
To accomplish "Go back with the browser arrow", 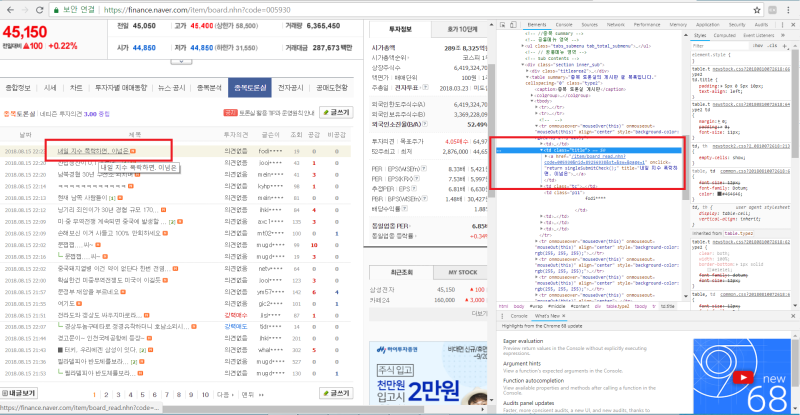I will [10, 10].
